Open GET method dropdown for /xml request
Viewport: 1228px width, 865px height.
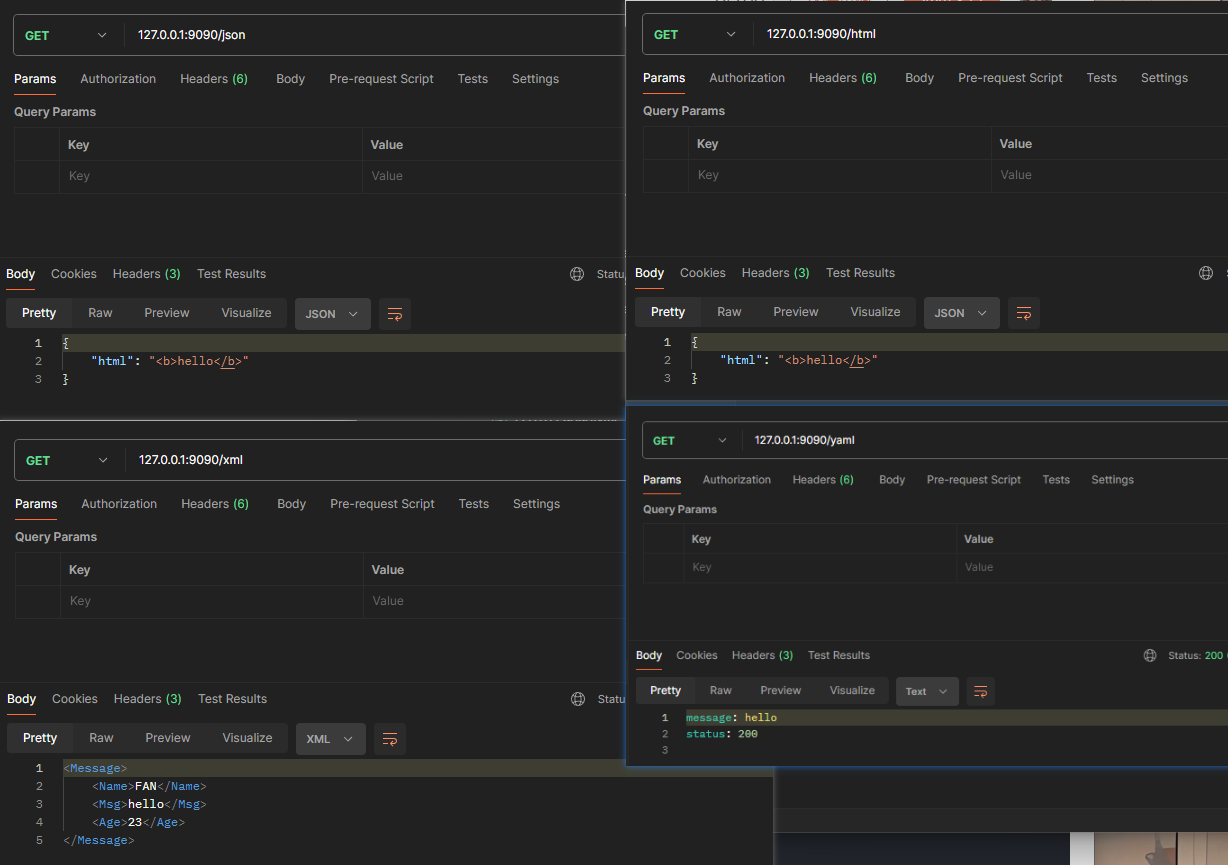(x=67, y=460)
